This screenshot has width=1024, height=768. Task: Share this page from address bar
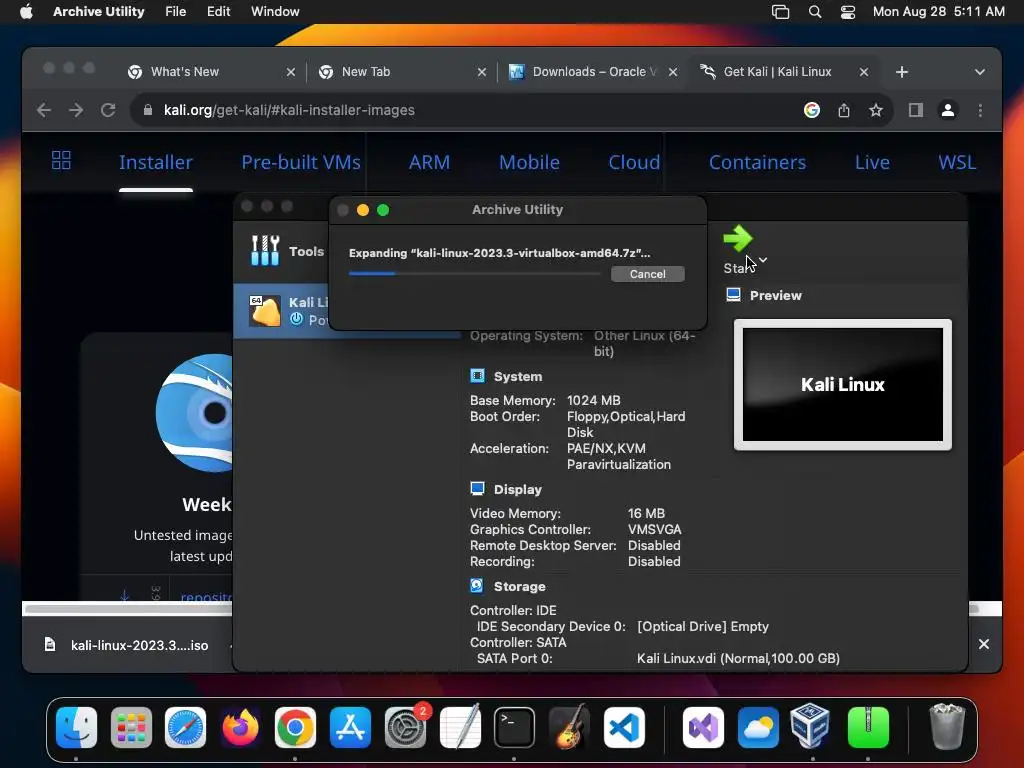pyautogui.click(x=844, y=110)
